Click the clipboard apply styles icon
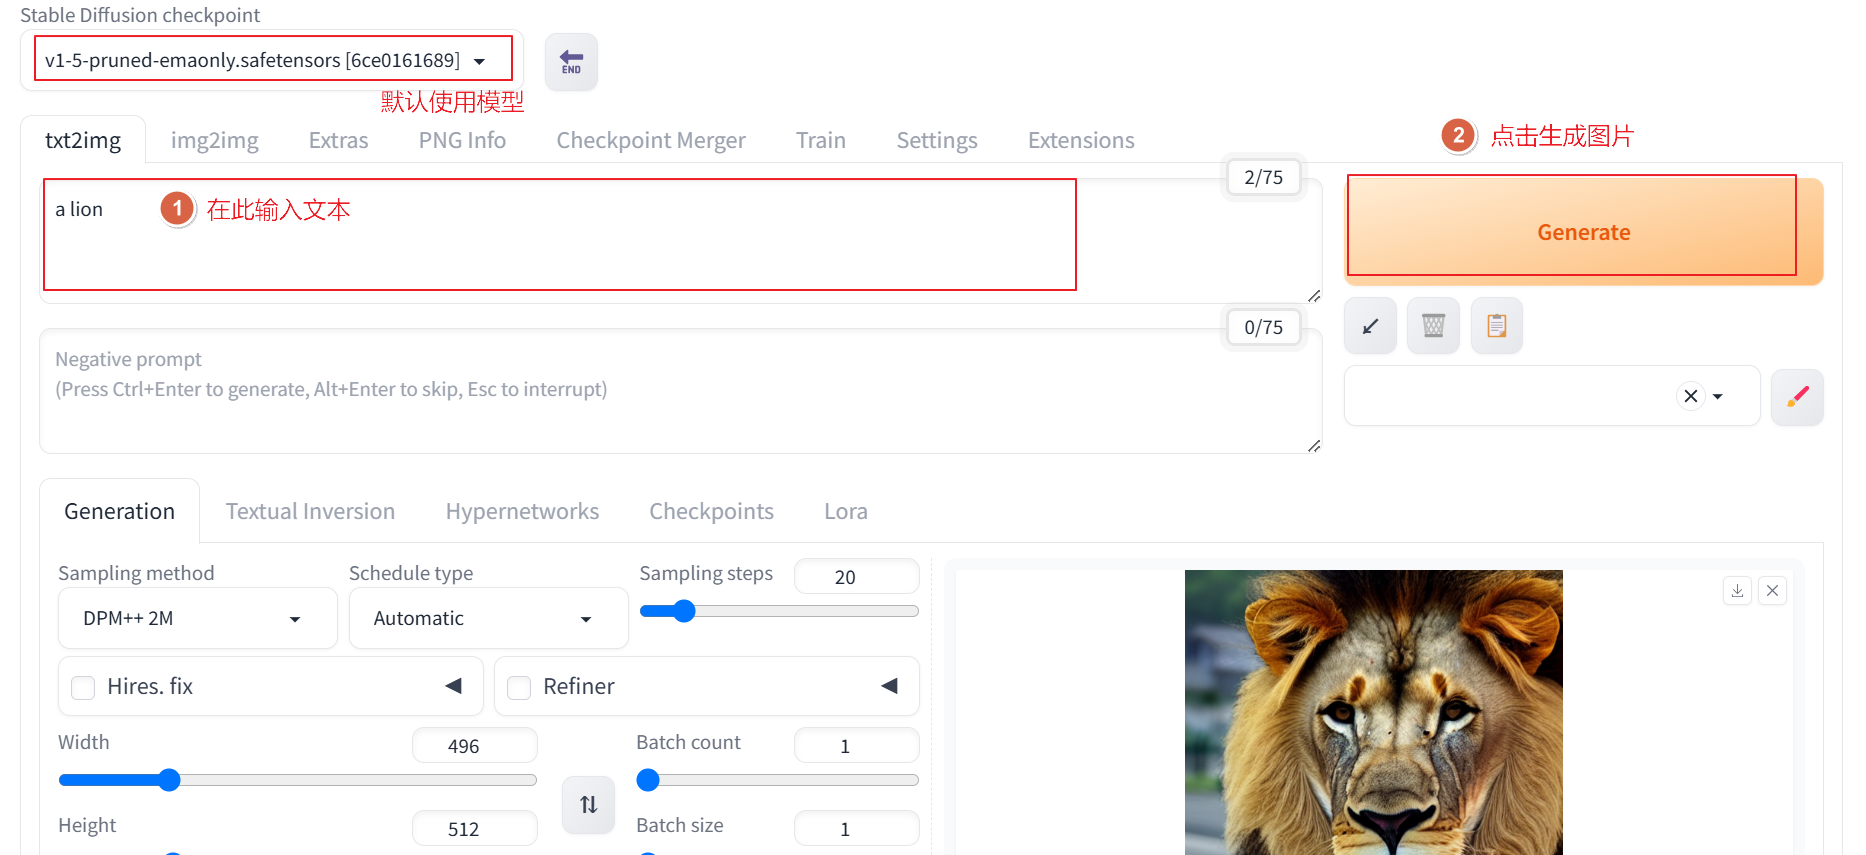This screenshot has height=855, width=1866. pos(1496,326)
